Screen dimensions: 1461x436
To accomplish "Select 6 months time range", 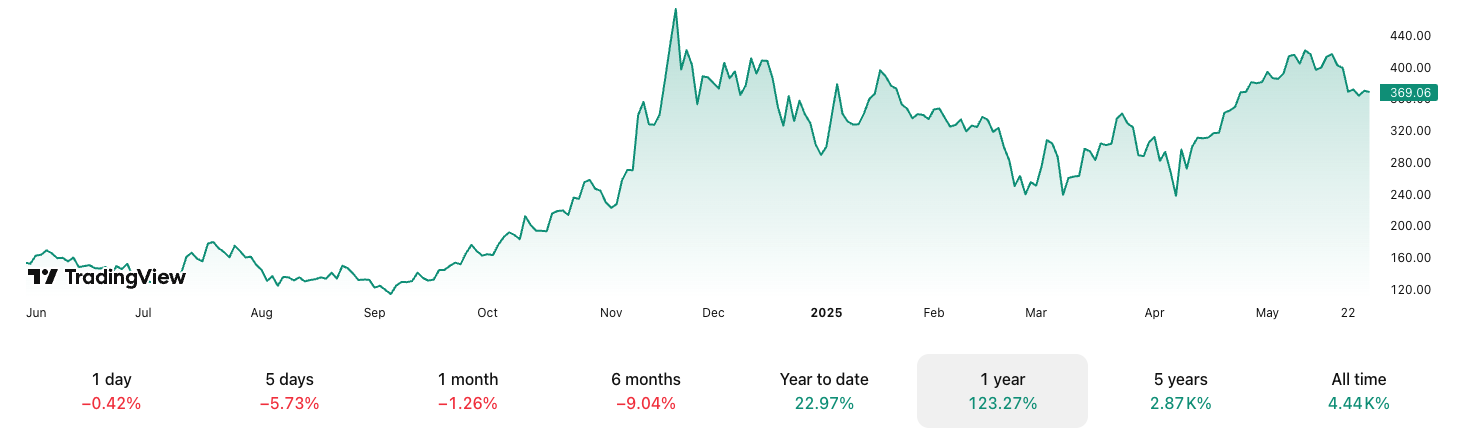I will click(646, 391).
